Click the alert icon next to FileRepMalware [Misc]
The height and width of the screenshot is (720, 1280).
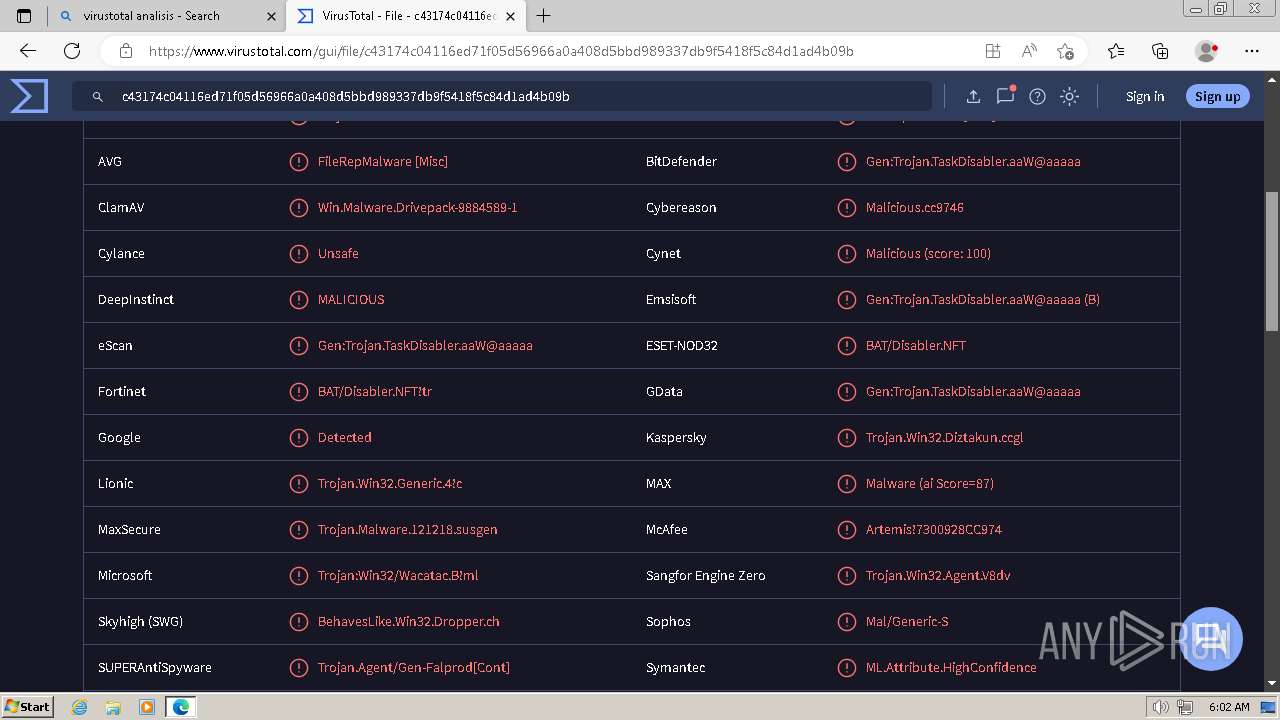(x=298, y=162)
